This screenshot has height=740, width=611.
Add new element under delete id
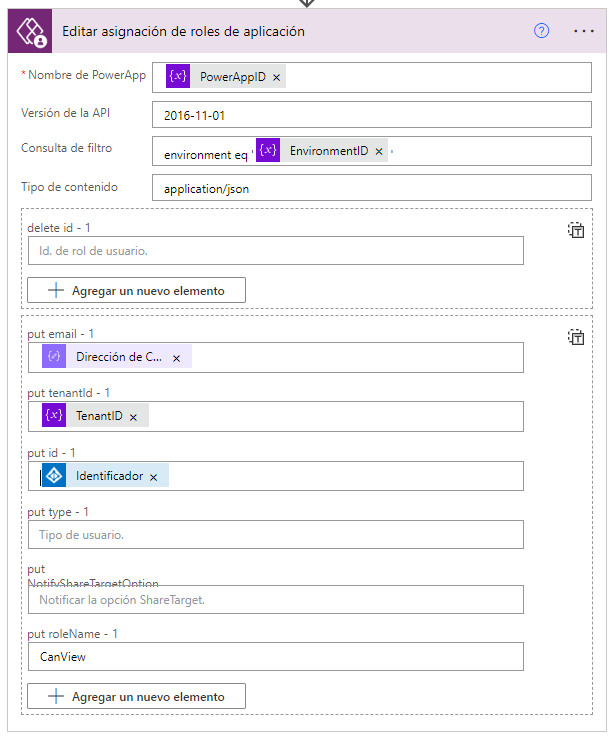click(x=136, y=290)
